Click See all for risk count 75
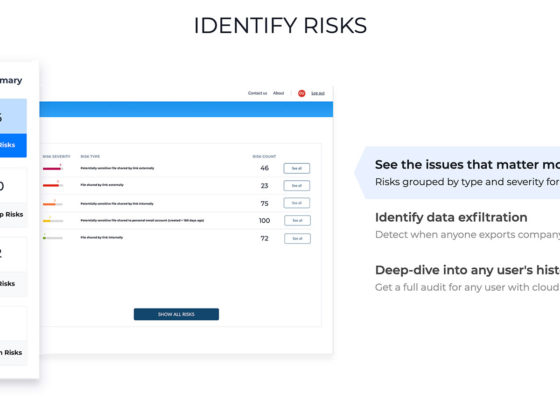The image size is (560, 420). point(297,203)
